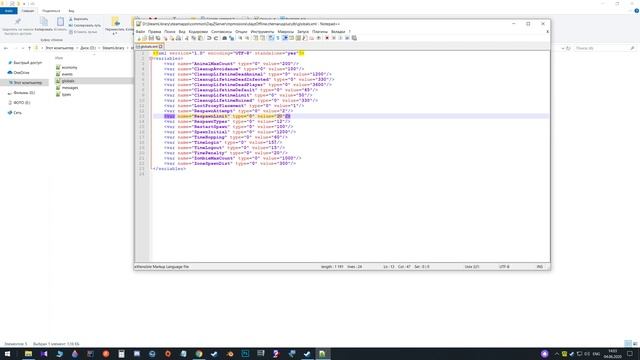Open the Windows Start menu
The width and height of the screenshot is (640, 360).
[7, 354]
